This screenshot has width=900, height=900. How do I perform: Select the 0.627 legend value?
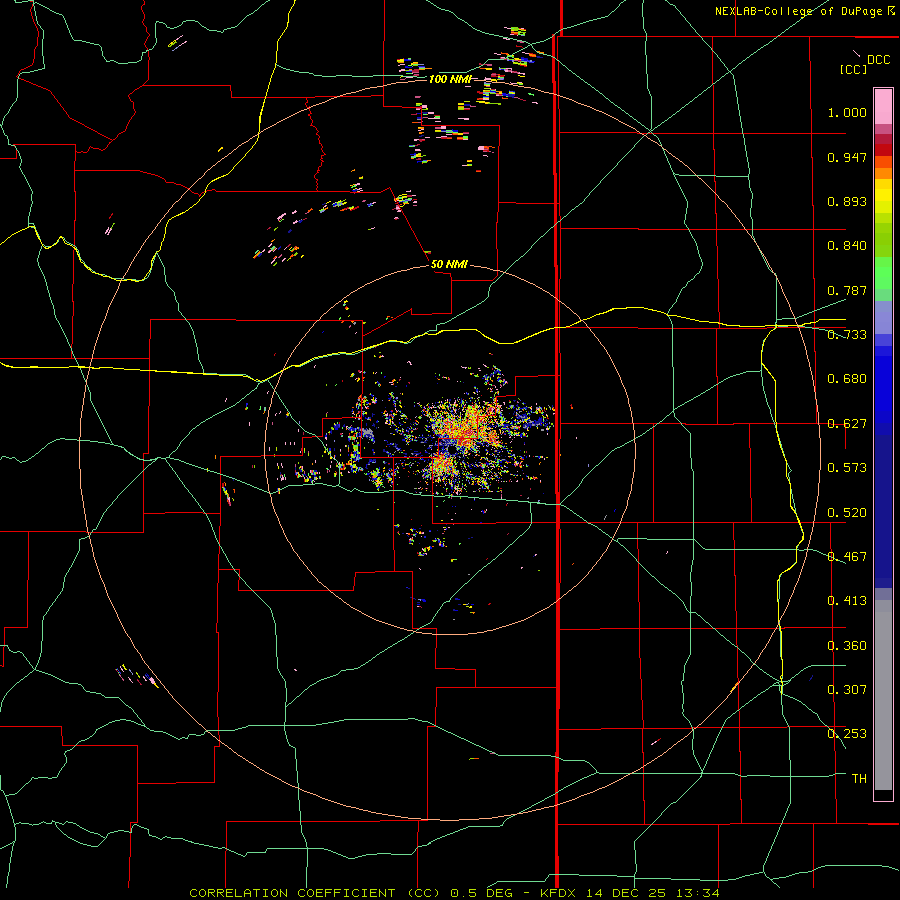coord(847,424)
